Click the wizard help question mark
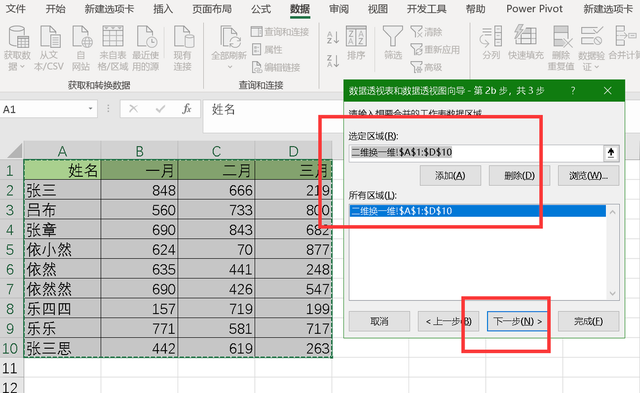 point(573,91)
